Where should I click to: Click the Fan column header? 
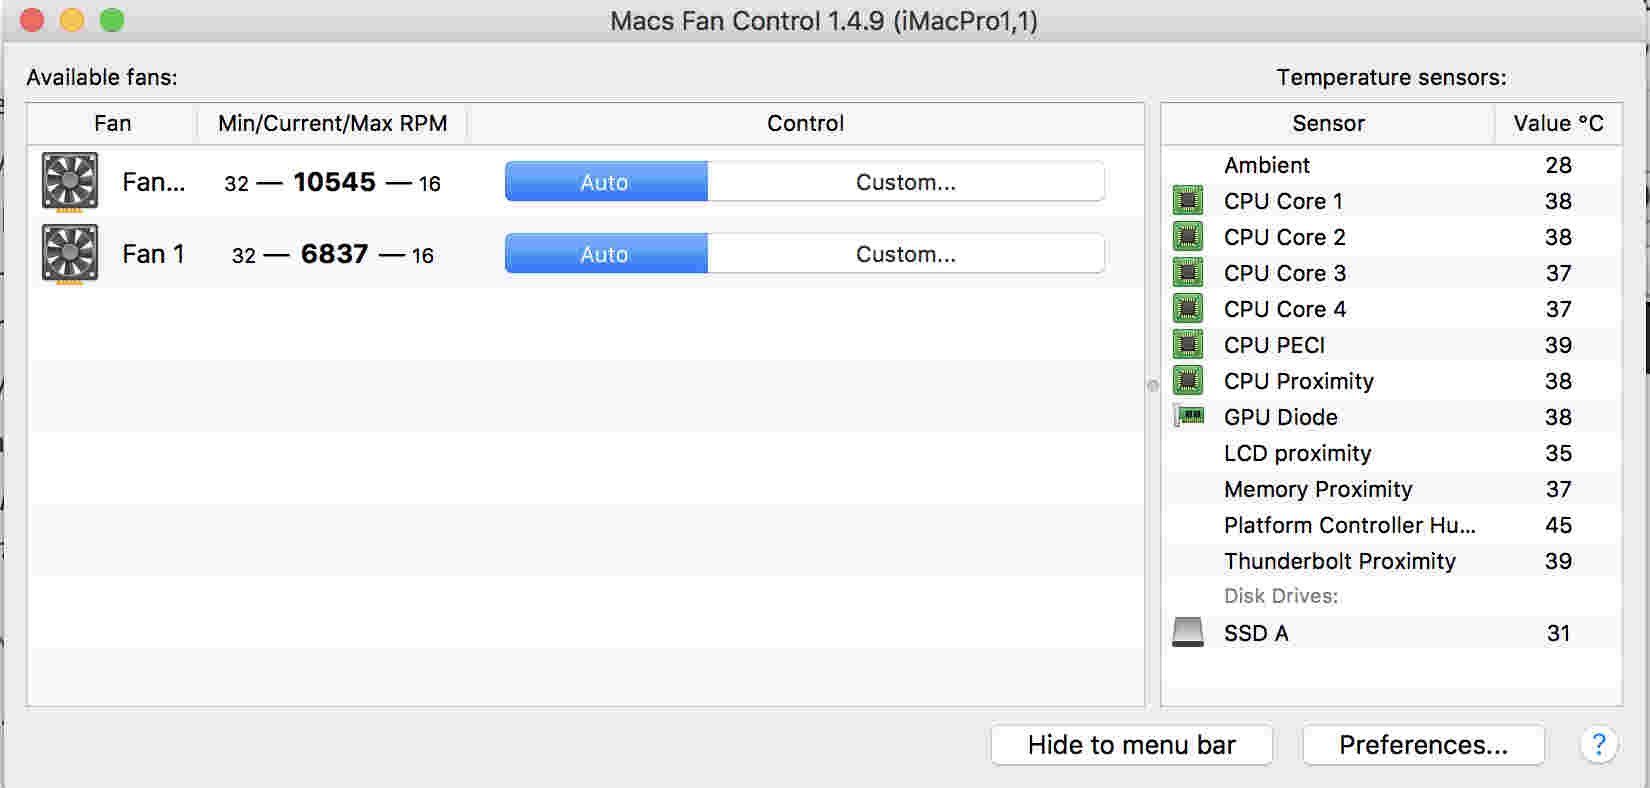click(112, 123)
